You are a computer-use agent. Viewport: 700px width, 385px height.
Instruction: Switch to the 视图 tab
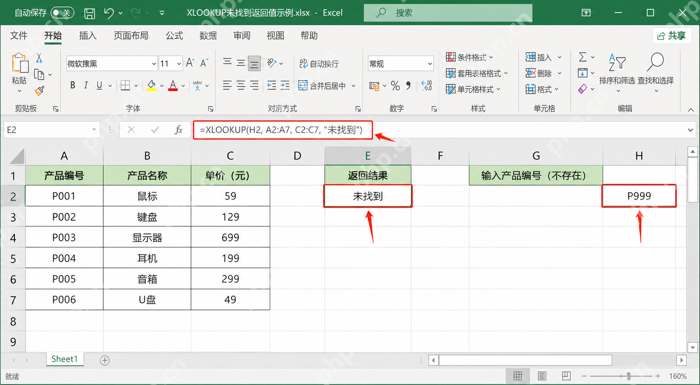coord(275,36)
